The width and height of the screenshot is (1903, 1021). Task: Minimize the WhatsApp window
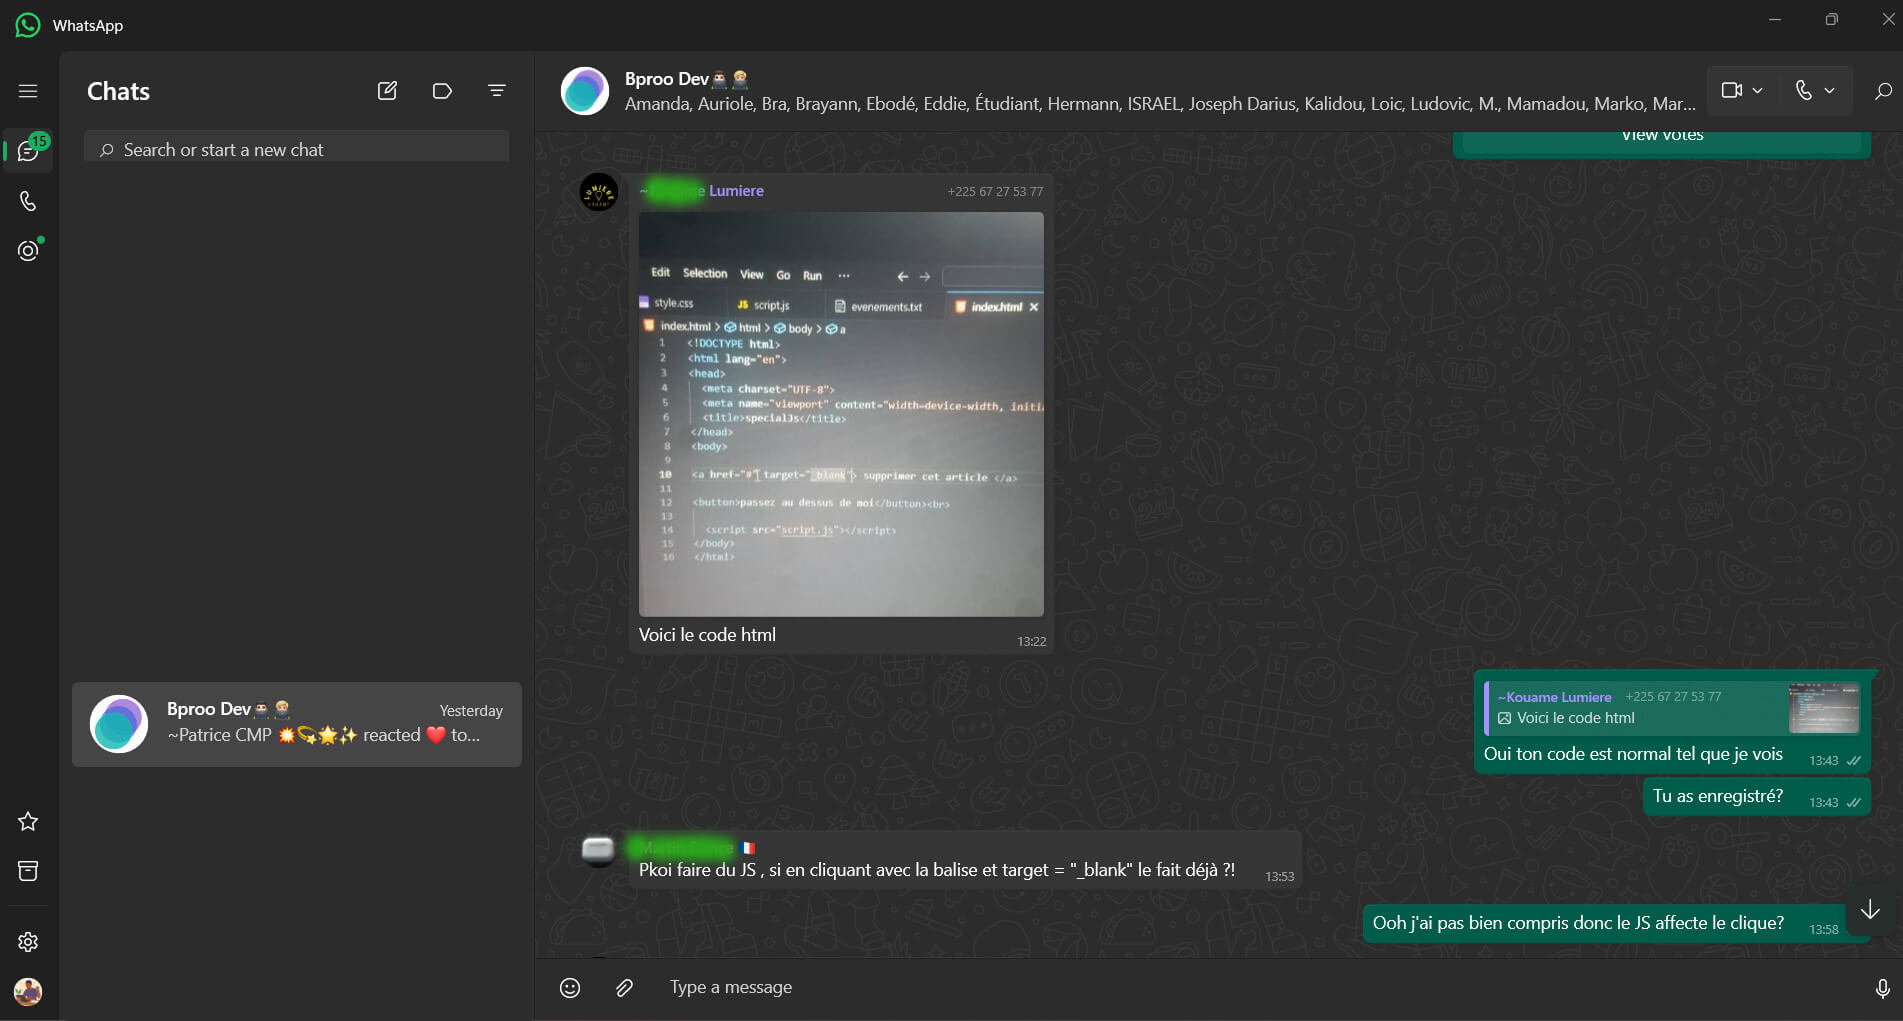click(1775, 19)
